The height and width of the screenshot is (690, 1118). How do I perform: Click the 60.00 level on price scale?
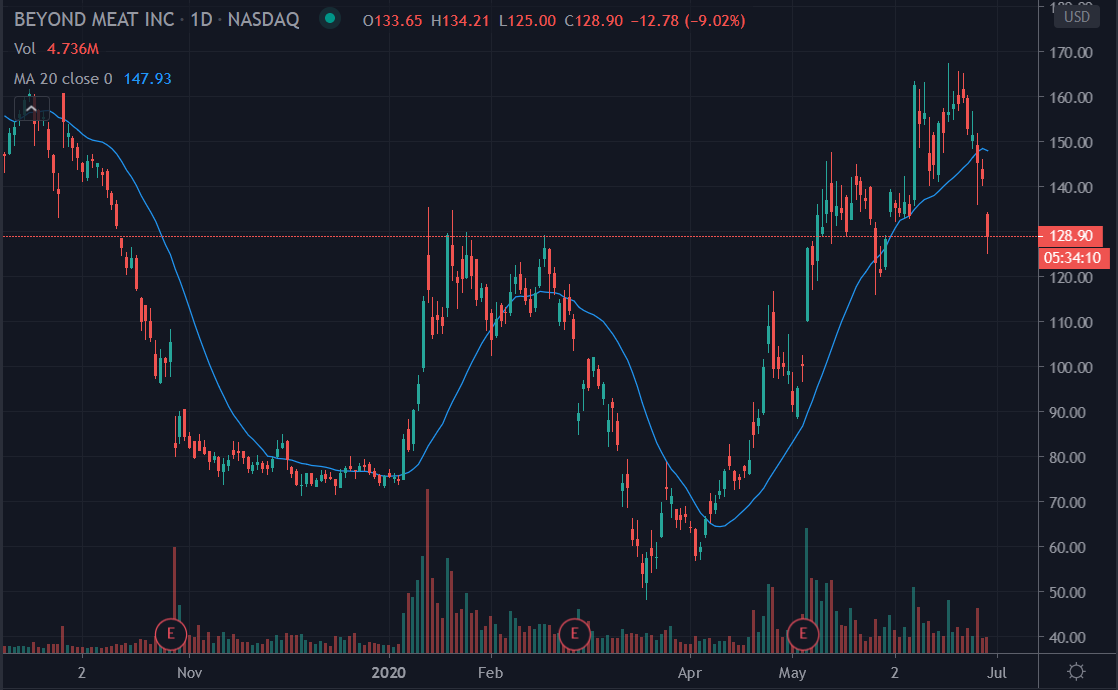[x=1068, y=547]
